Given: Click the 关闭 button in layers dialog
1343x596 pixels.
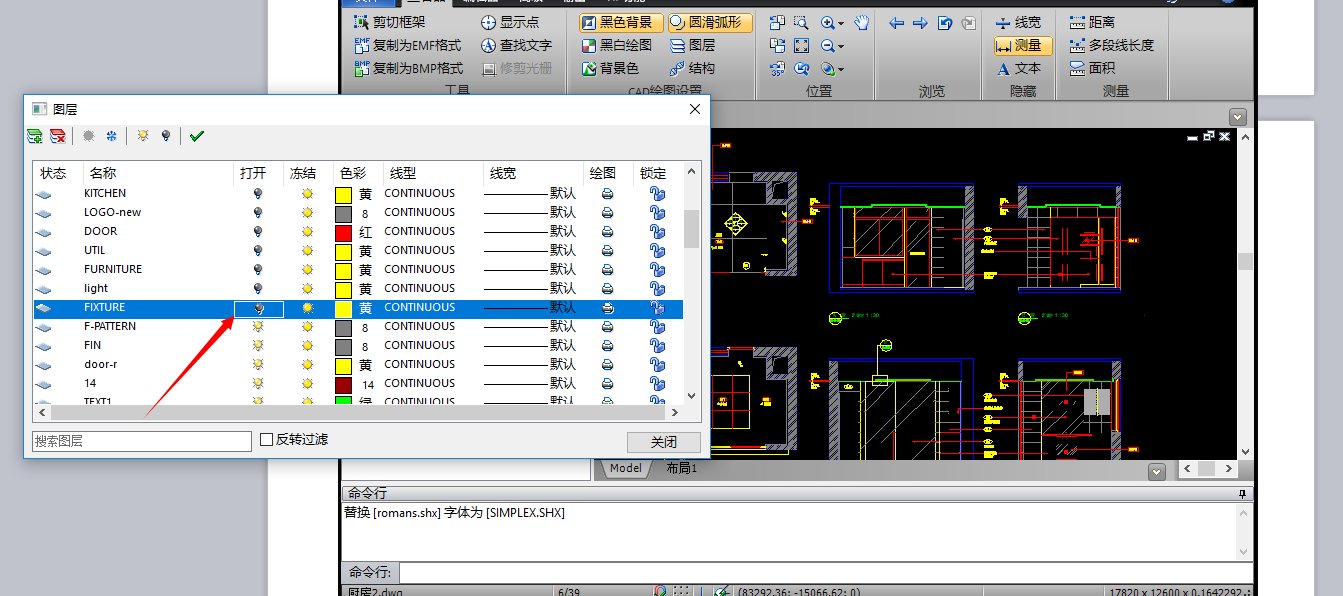Looking at the screenshot, I should [x=663, y=442].
